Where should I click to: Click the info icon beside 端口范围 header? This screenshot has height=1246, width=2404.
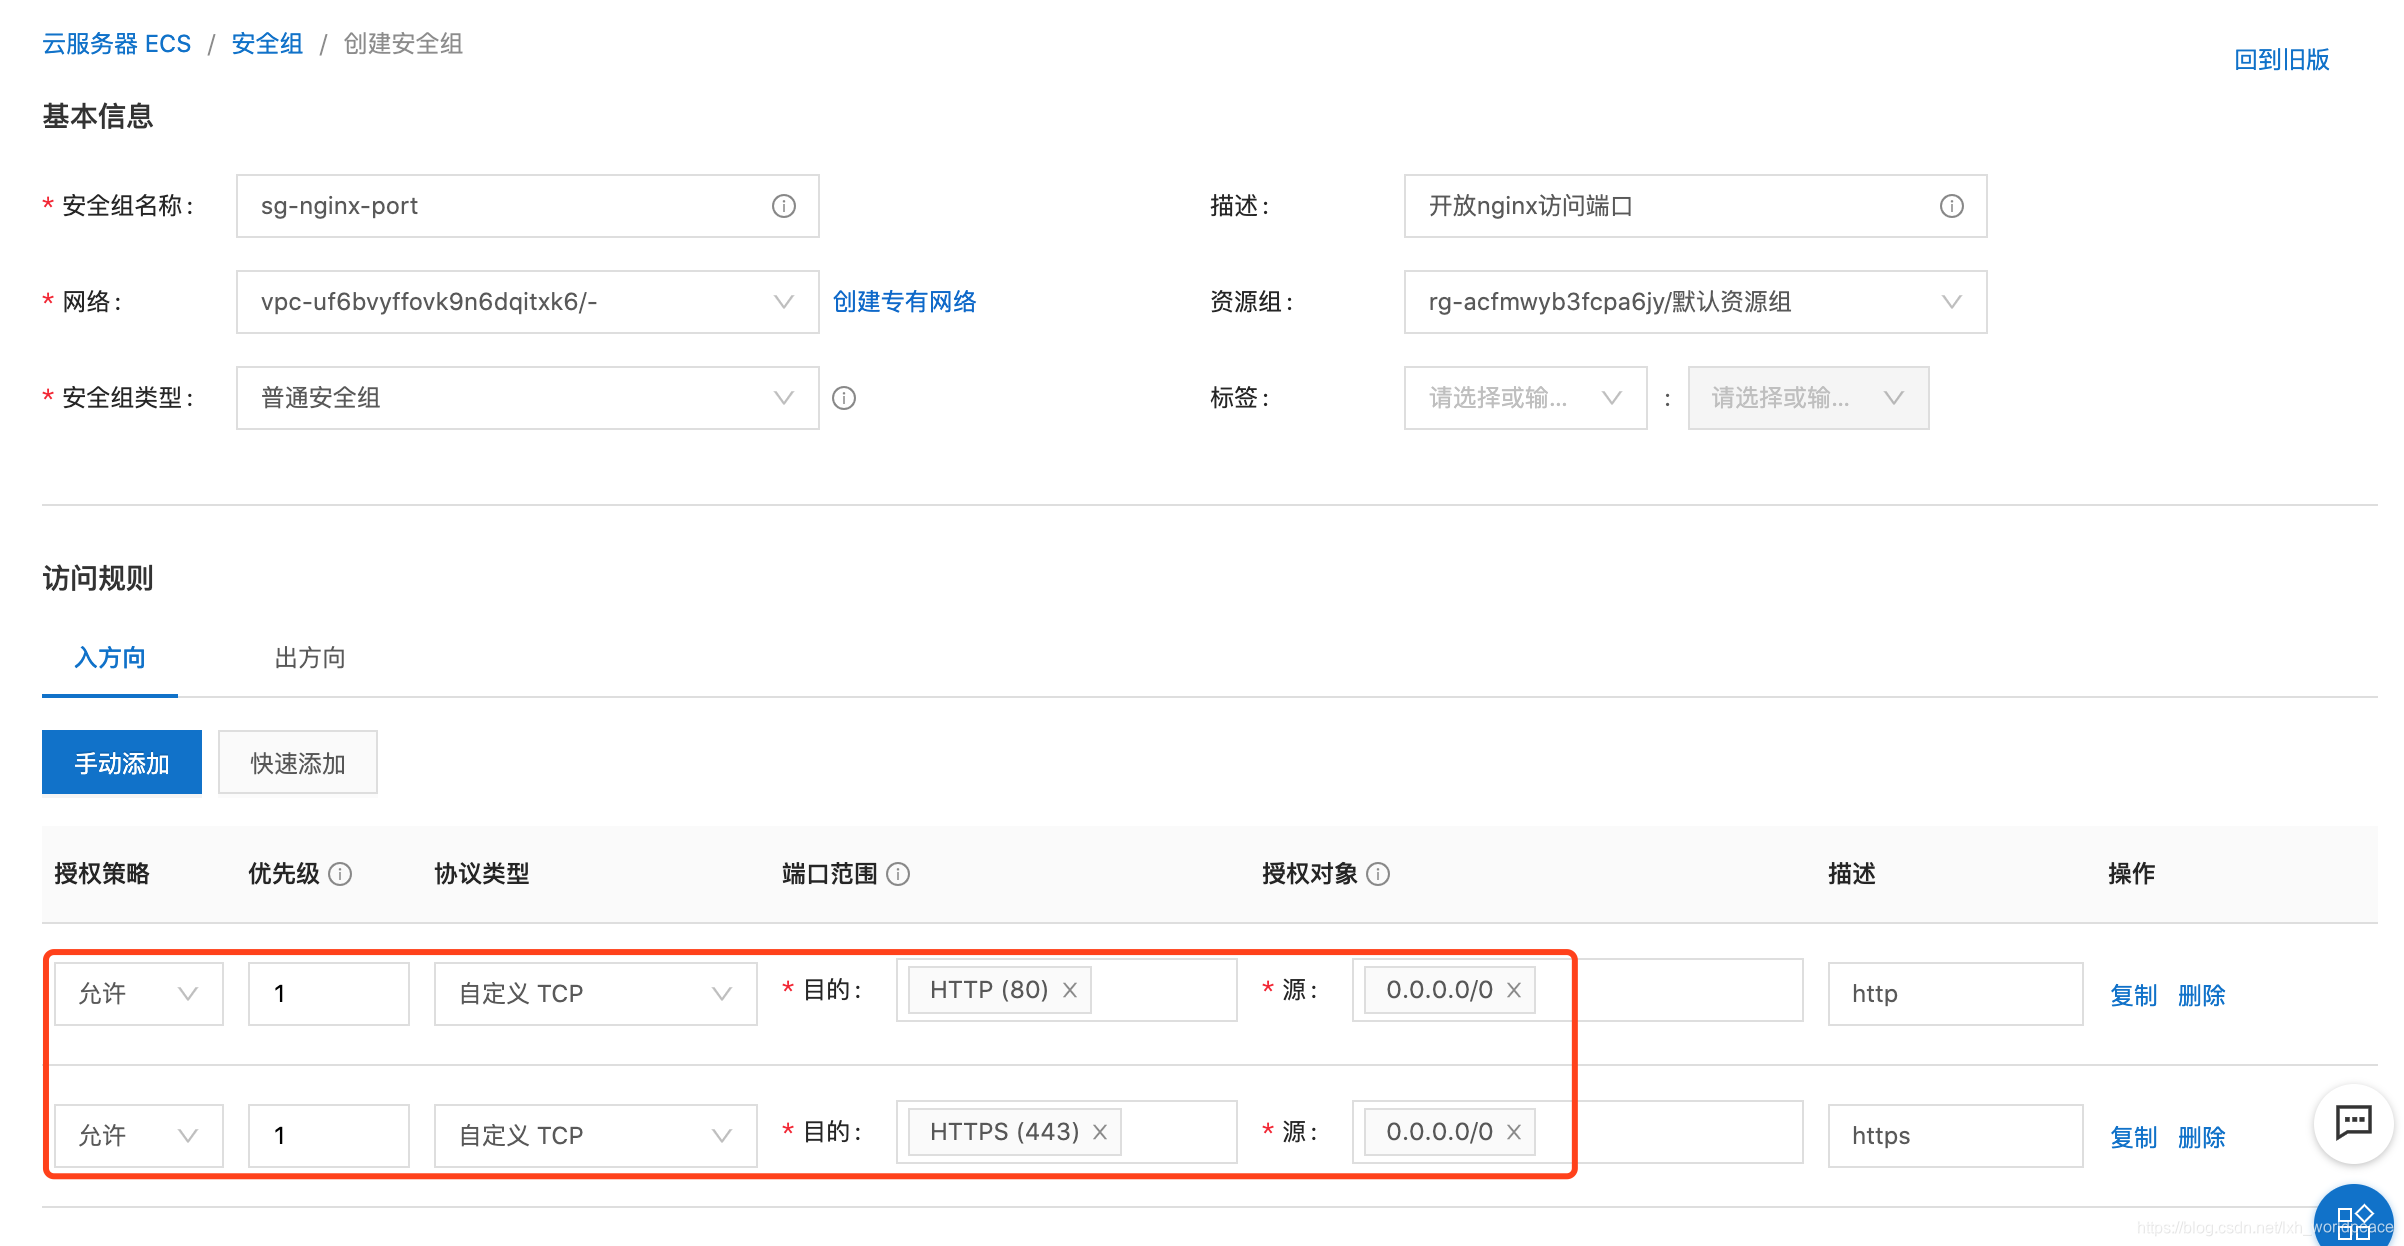click(x=901, y=874)
